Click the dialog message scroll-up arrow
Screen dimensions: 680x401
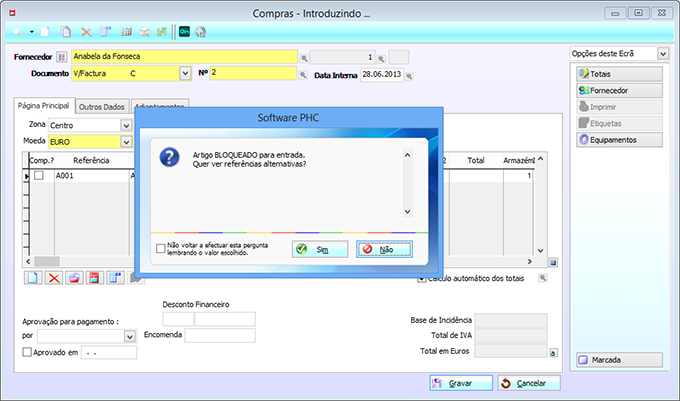pyautogui.click(x=407, y=155)
